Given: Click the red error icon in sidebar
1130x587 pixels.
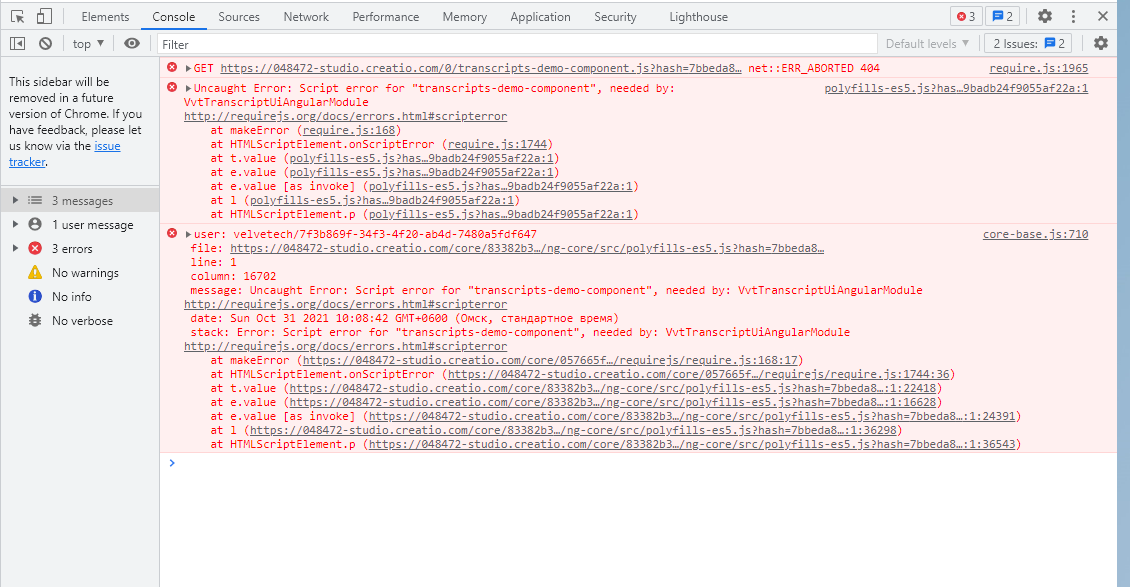Looking at the screenshot, I should tap(35, 248).
